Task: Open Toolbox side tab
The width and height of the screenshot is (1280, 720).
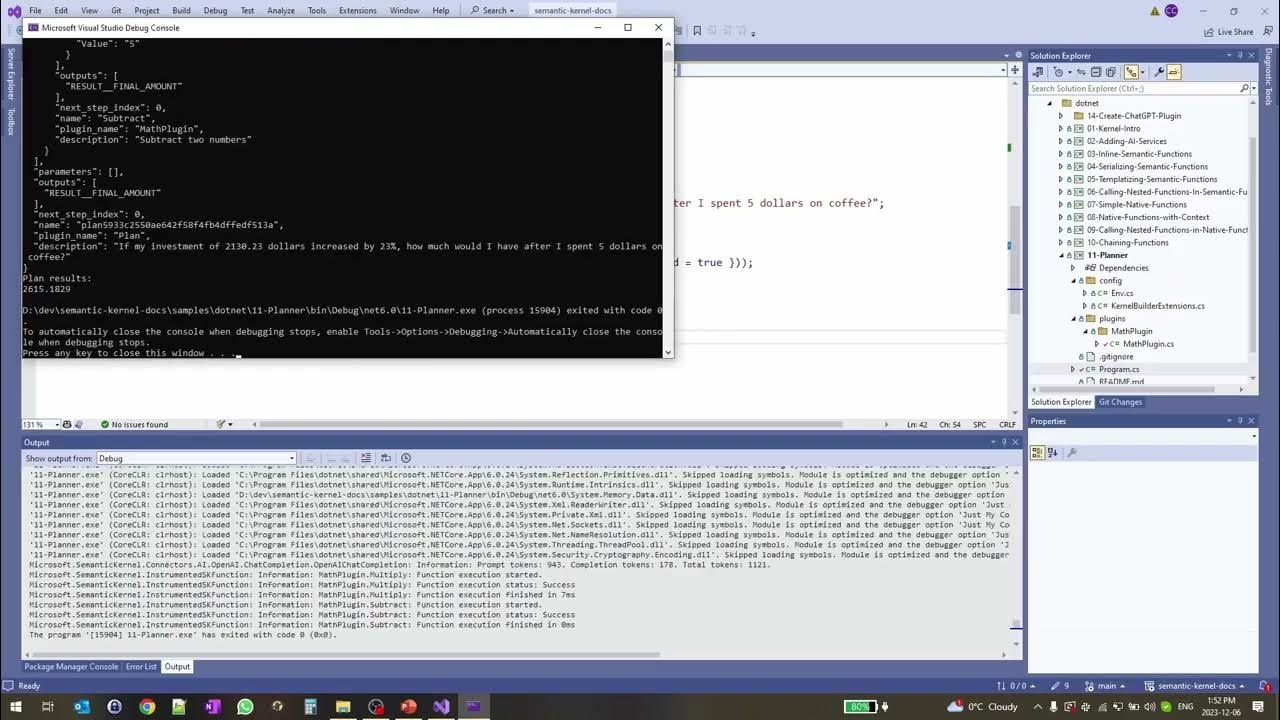Action: tap(11, 121)
